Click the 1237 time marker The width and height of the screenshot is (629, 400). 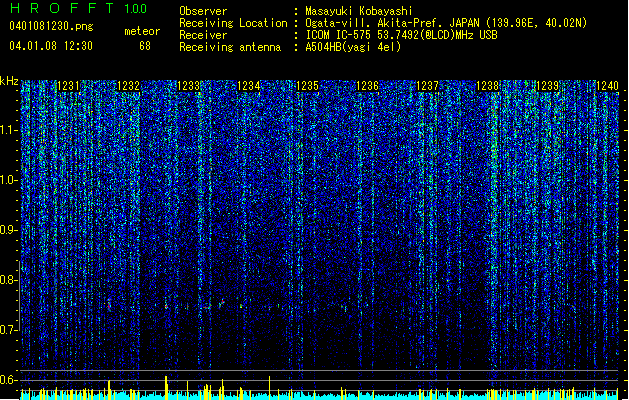(x=428, y=85)
